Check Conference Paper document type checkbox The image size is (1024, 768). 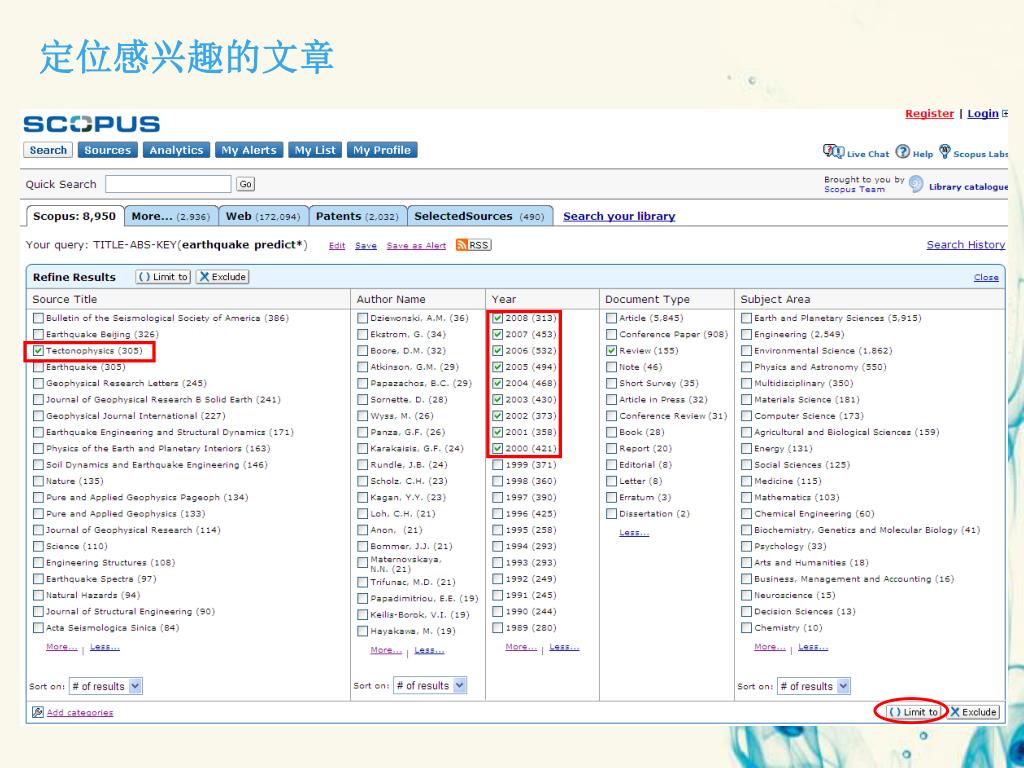(611, 334)
